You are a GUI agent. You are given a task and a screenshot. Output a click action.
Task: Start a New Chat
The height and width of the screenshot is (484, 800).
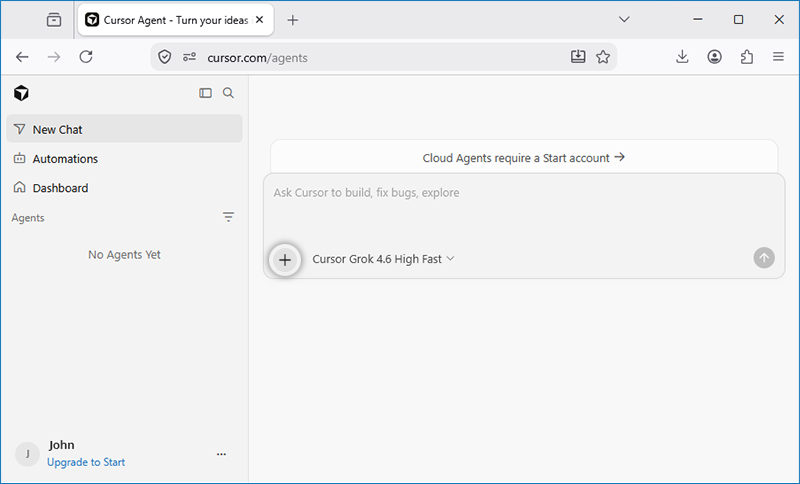[124, 129]
